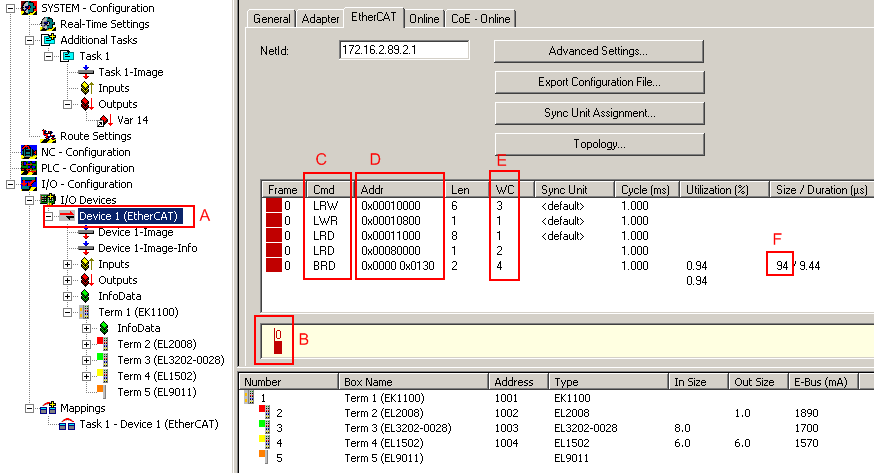Viewport: 874px width, 473px height.
Task: Click address 0x00011000 in frame list
Action: [391, 236]
